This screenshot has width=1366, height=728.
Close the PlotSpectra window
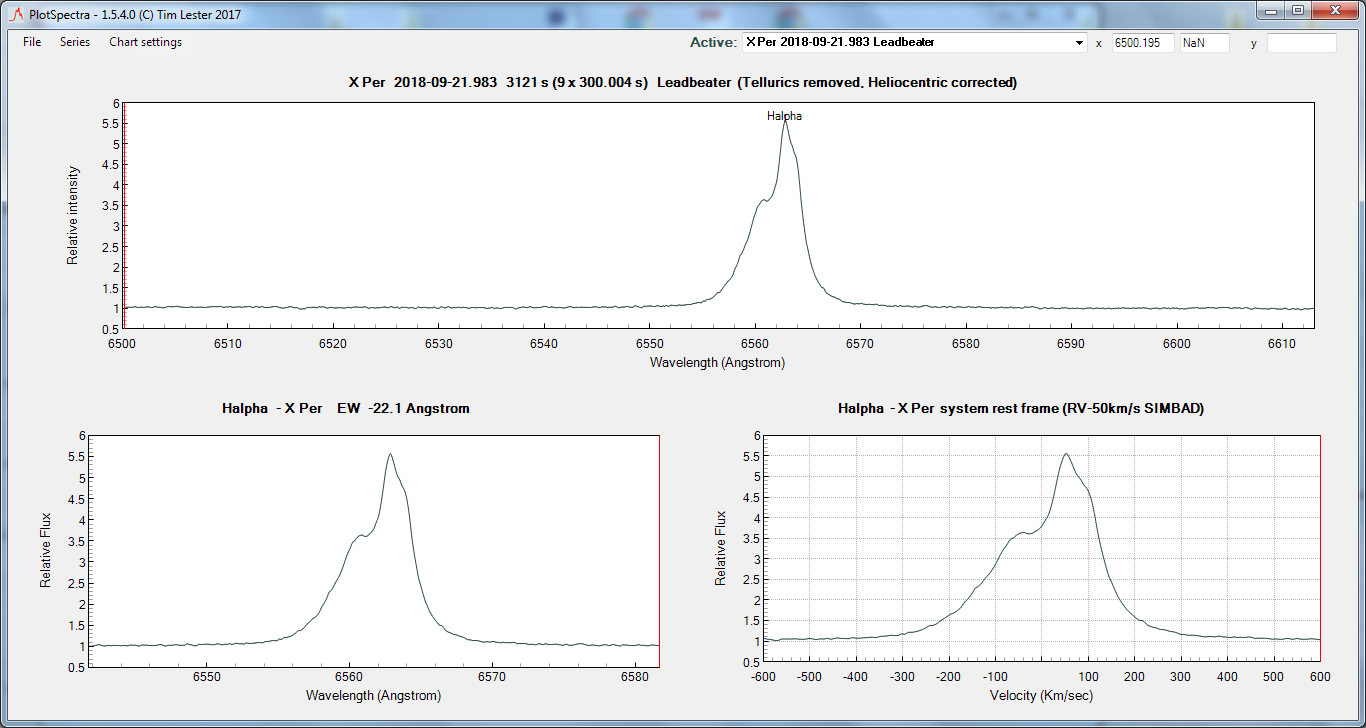tap(1335, 11)
